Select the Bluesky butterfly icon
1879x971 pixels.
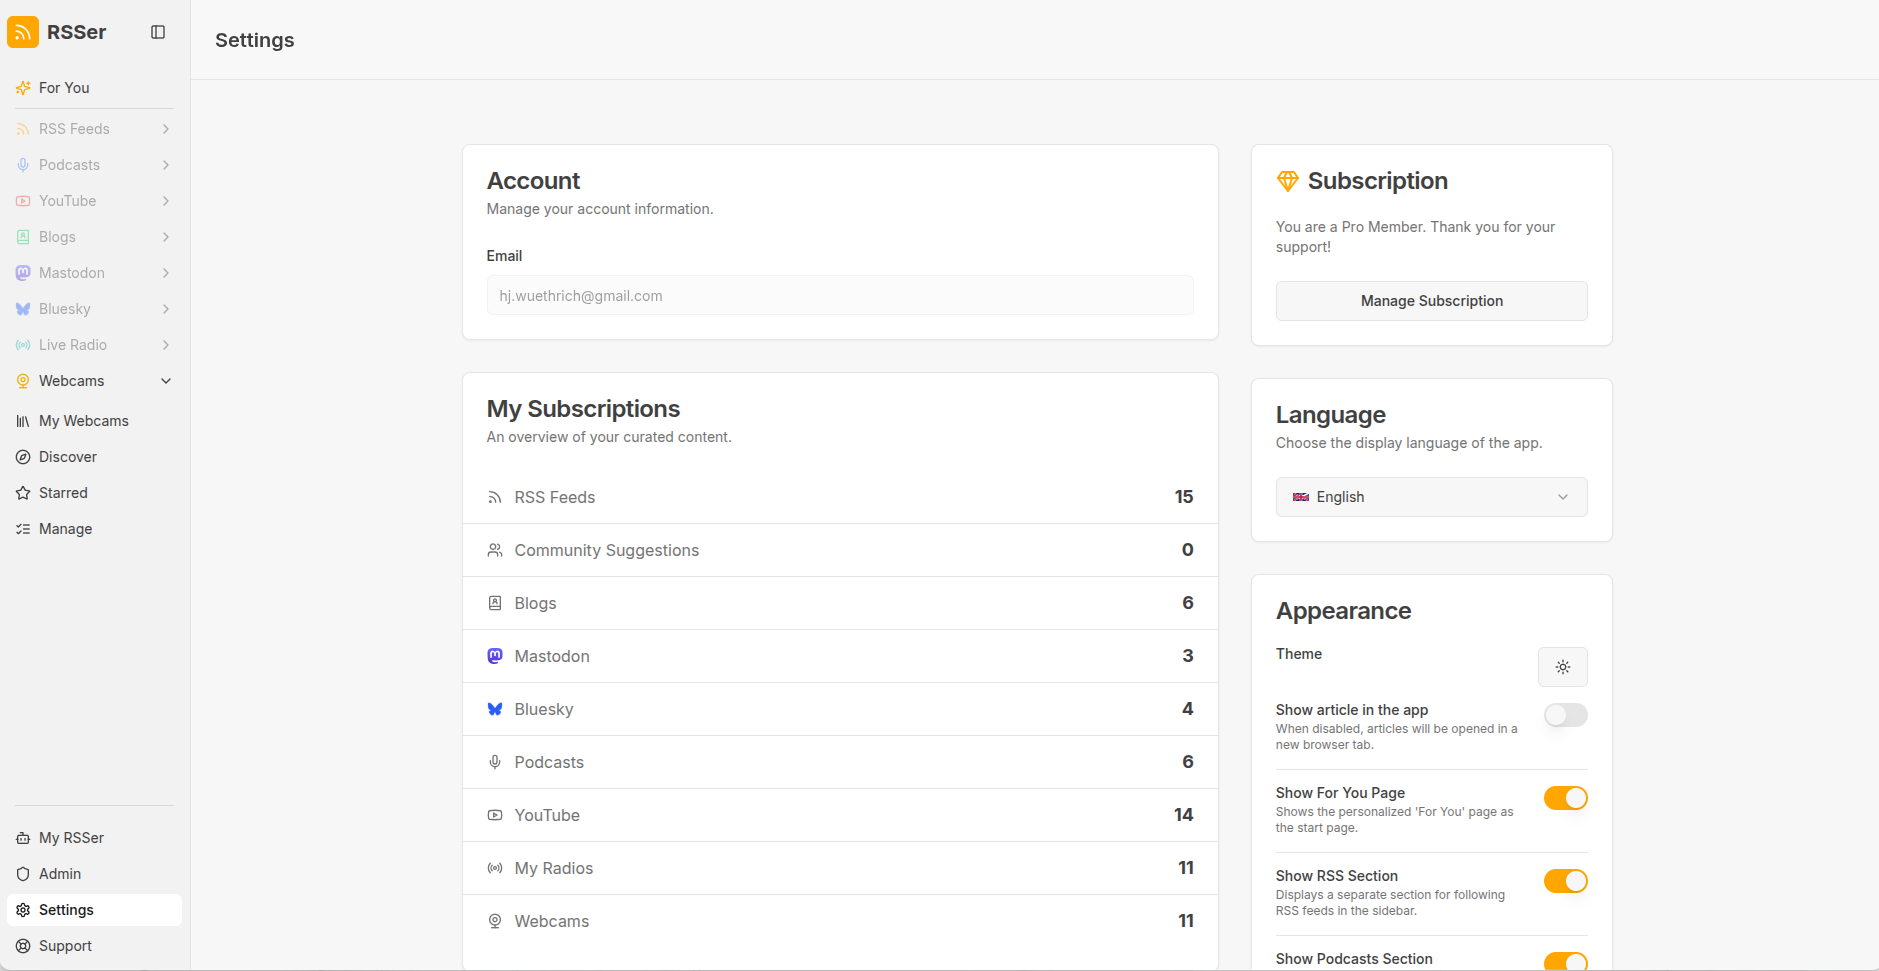tap(23, 308)
